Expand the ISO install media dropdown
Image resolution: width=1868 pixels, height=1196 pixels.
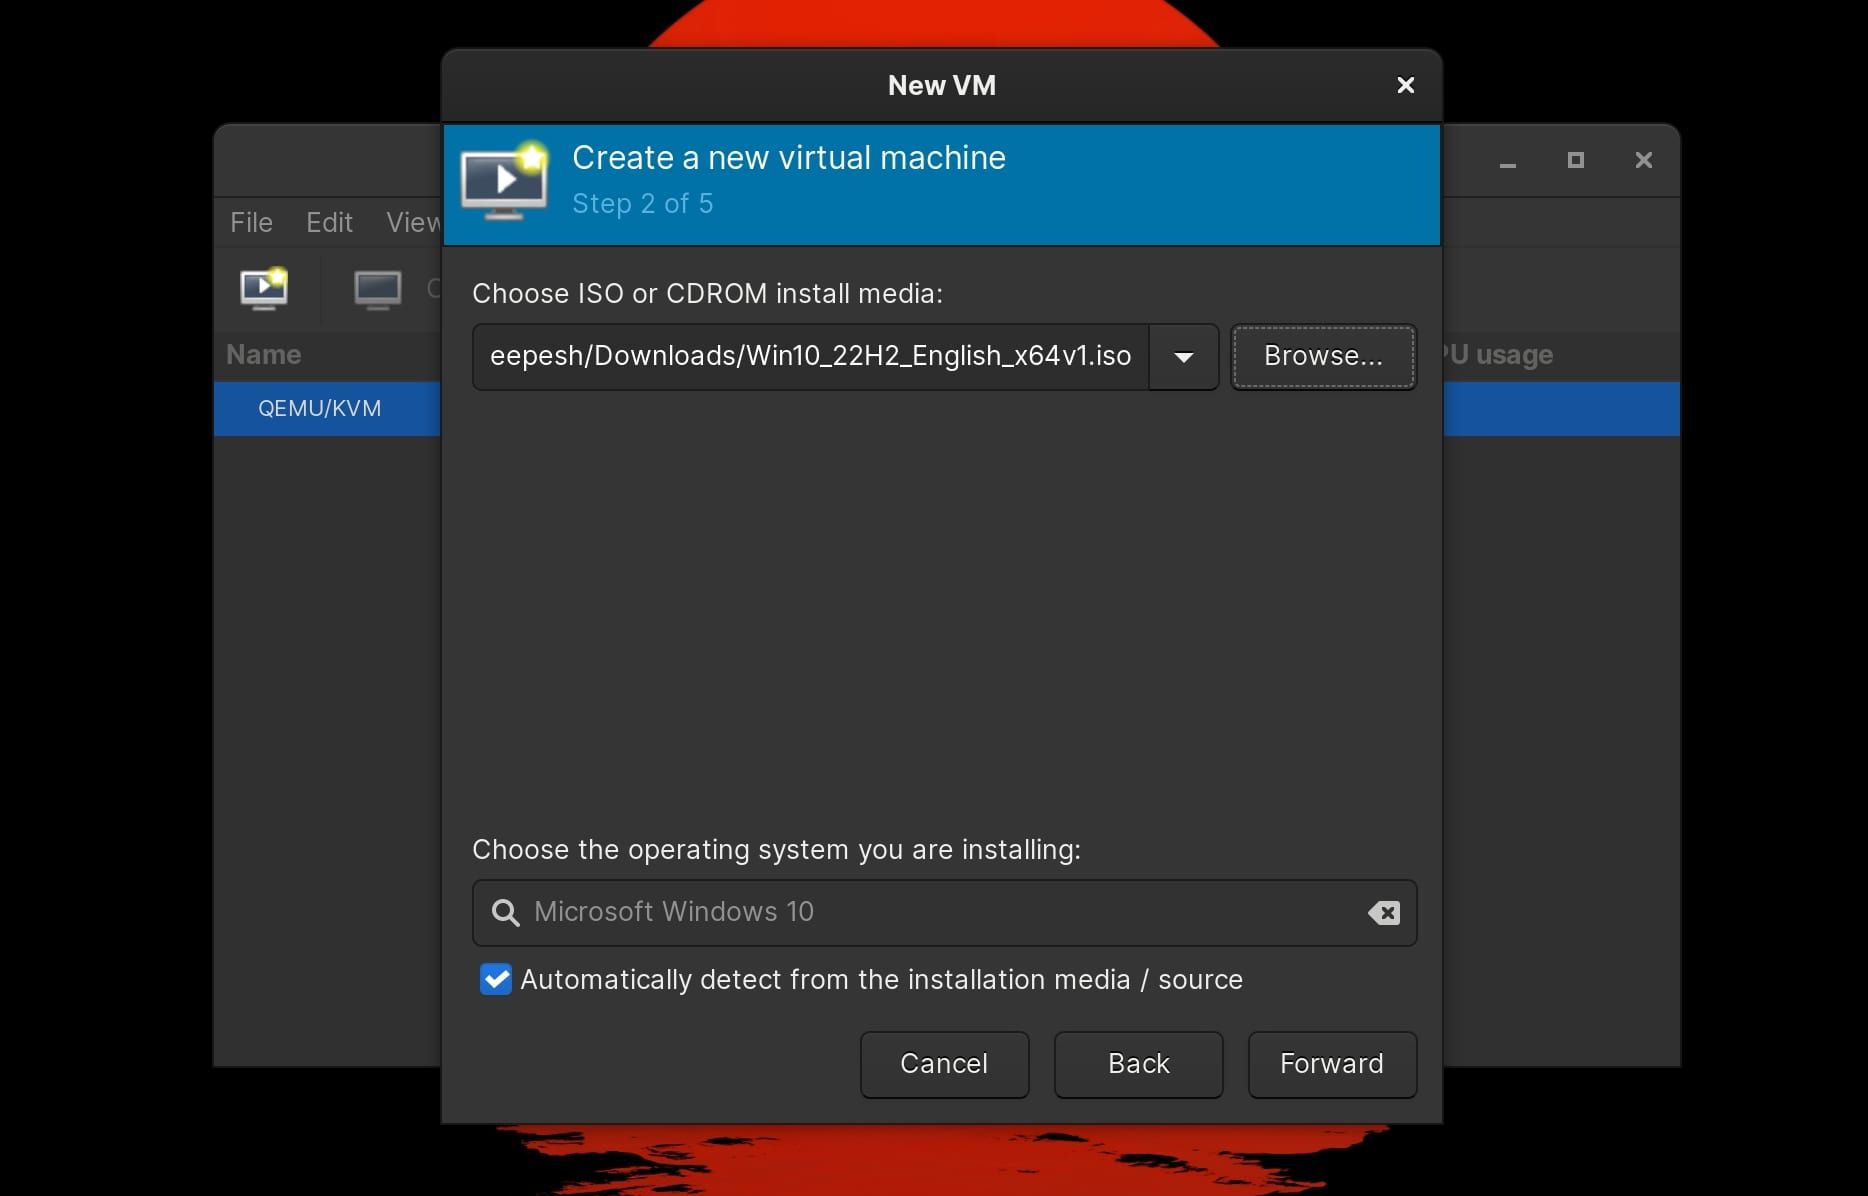[1183, 357]
